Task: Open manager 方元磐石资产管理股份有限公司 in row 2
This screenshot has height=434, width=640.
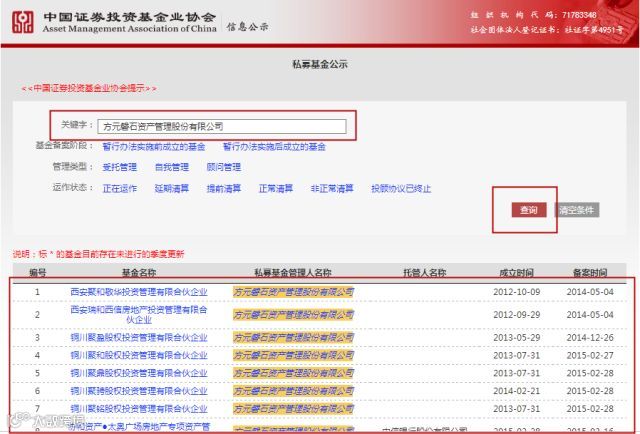Action: click(293, 314)
